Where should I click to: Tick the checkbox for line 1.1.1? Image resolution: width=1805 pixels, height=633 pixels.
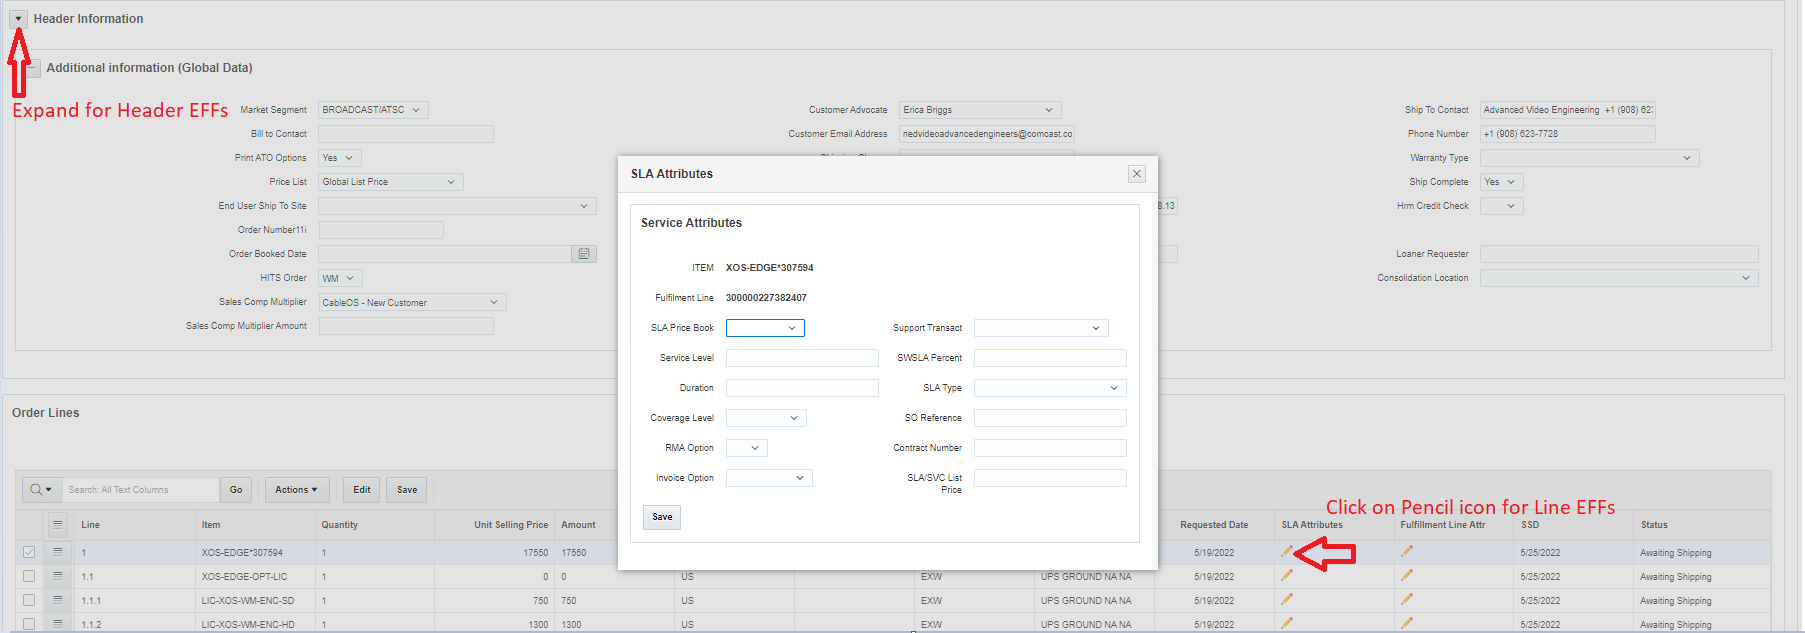pyautogui.click(x=29, y=600)
